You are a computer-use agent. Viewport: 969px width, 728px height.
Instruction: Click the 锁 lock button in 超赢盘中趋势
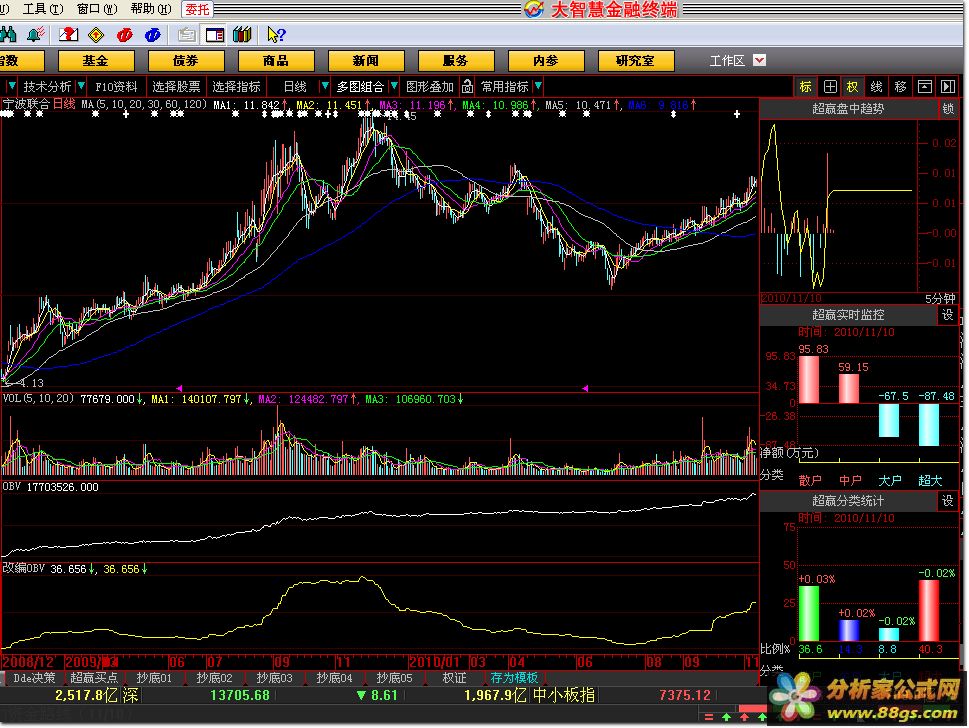pyautogui.click(x=948, y=109)
